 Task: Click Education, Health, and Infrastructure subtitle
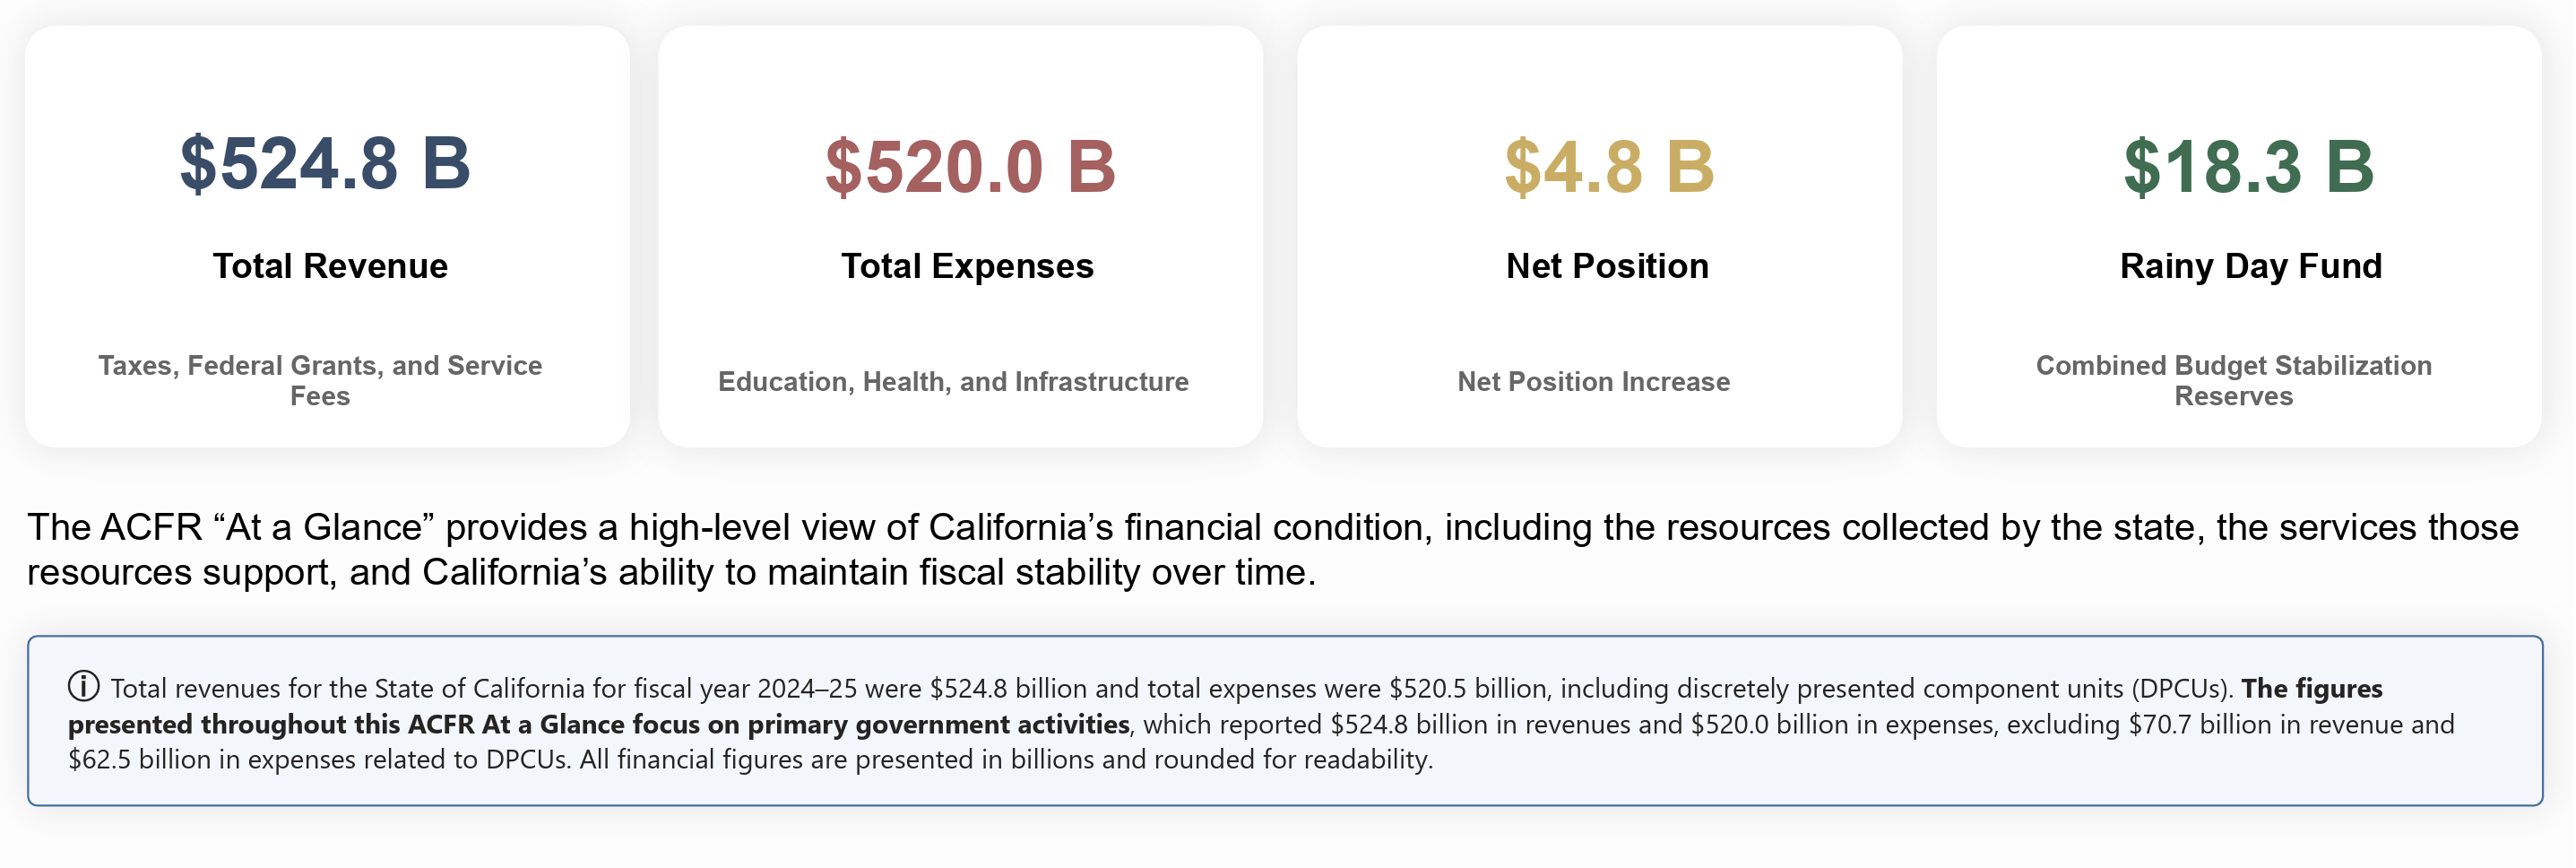click(953, 382)
